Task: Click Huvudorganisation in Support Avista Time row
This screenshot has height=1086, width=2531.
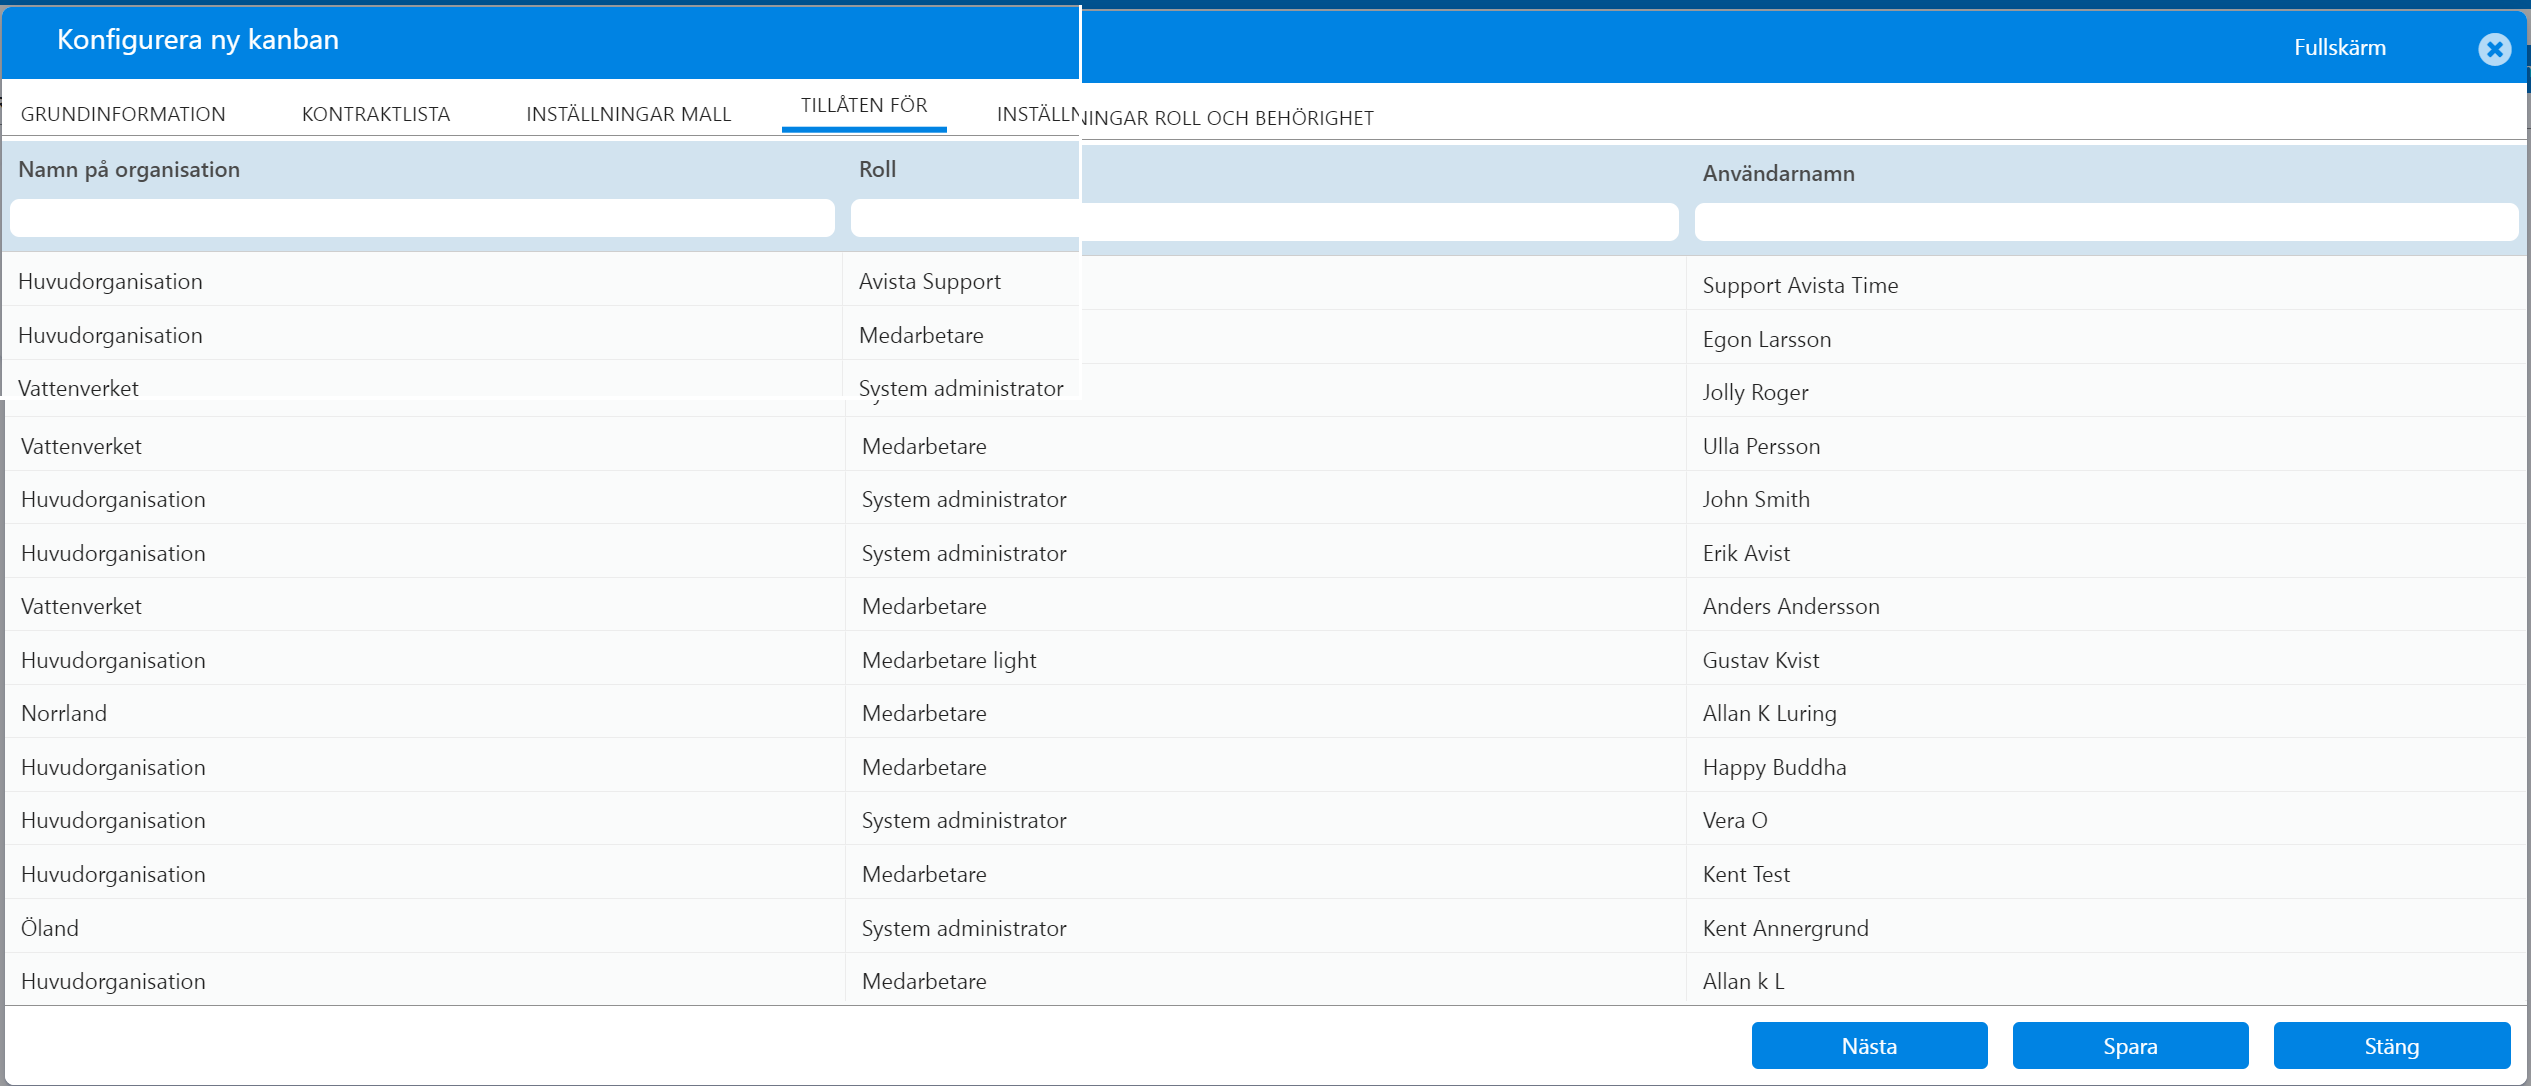Action: (x=110, y=281)
